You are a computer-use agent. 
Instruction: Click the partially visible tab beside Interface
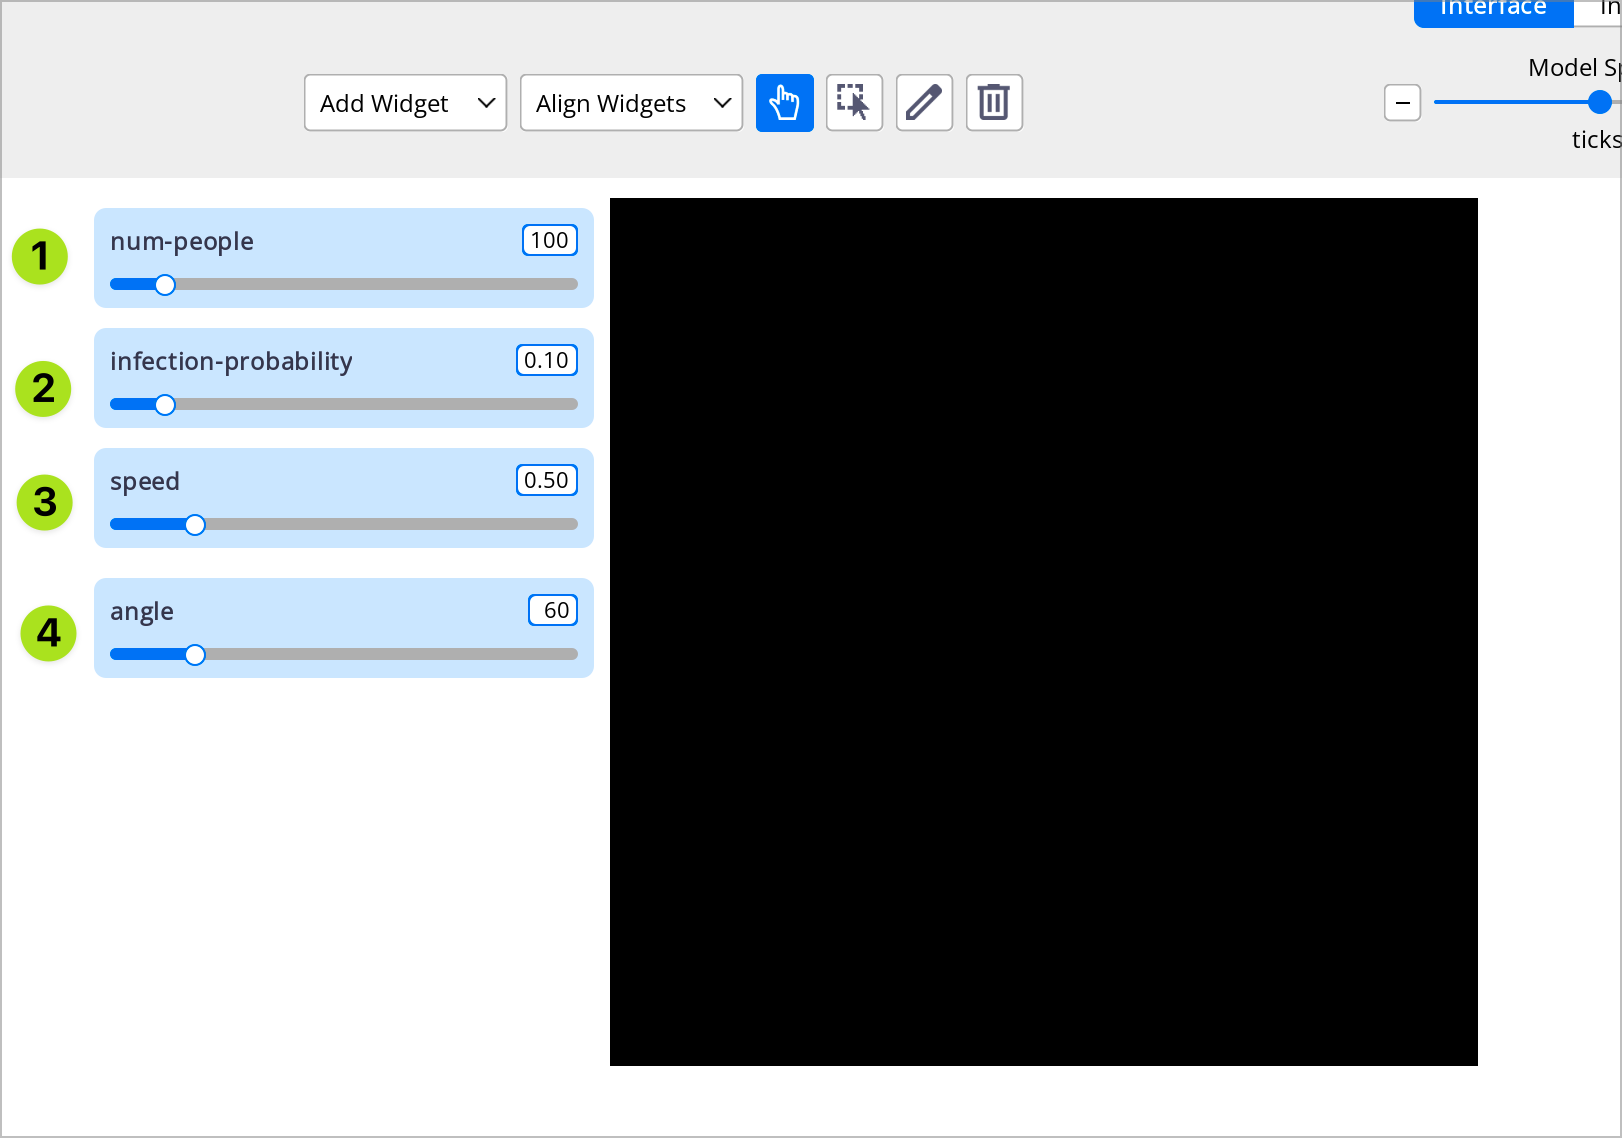coord(1606,8)
